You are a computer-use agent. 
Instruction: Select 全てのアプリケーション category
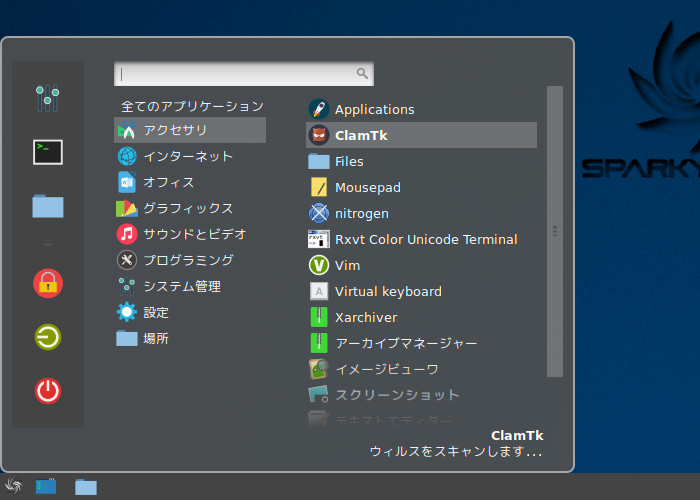[192, 106]
